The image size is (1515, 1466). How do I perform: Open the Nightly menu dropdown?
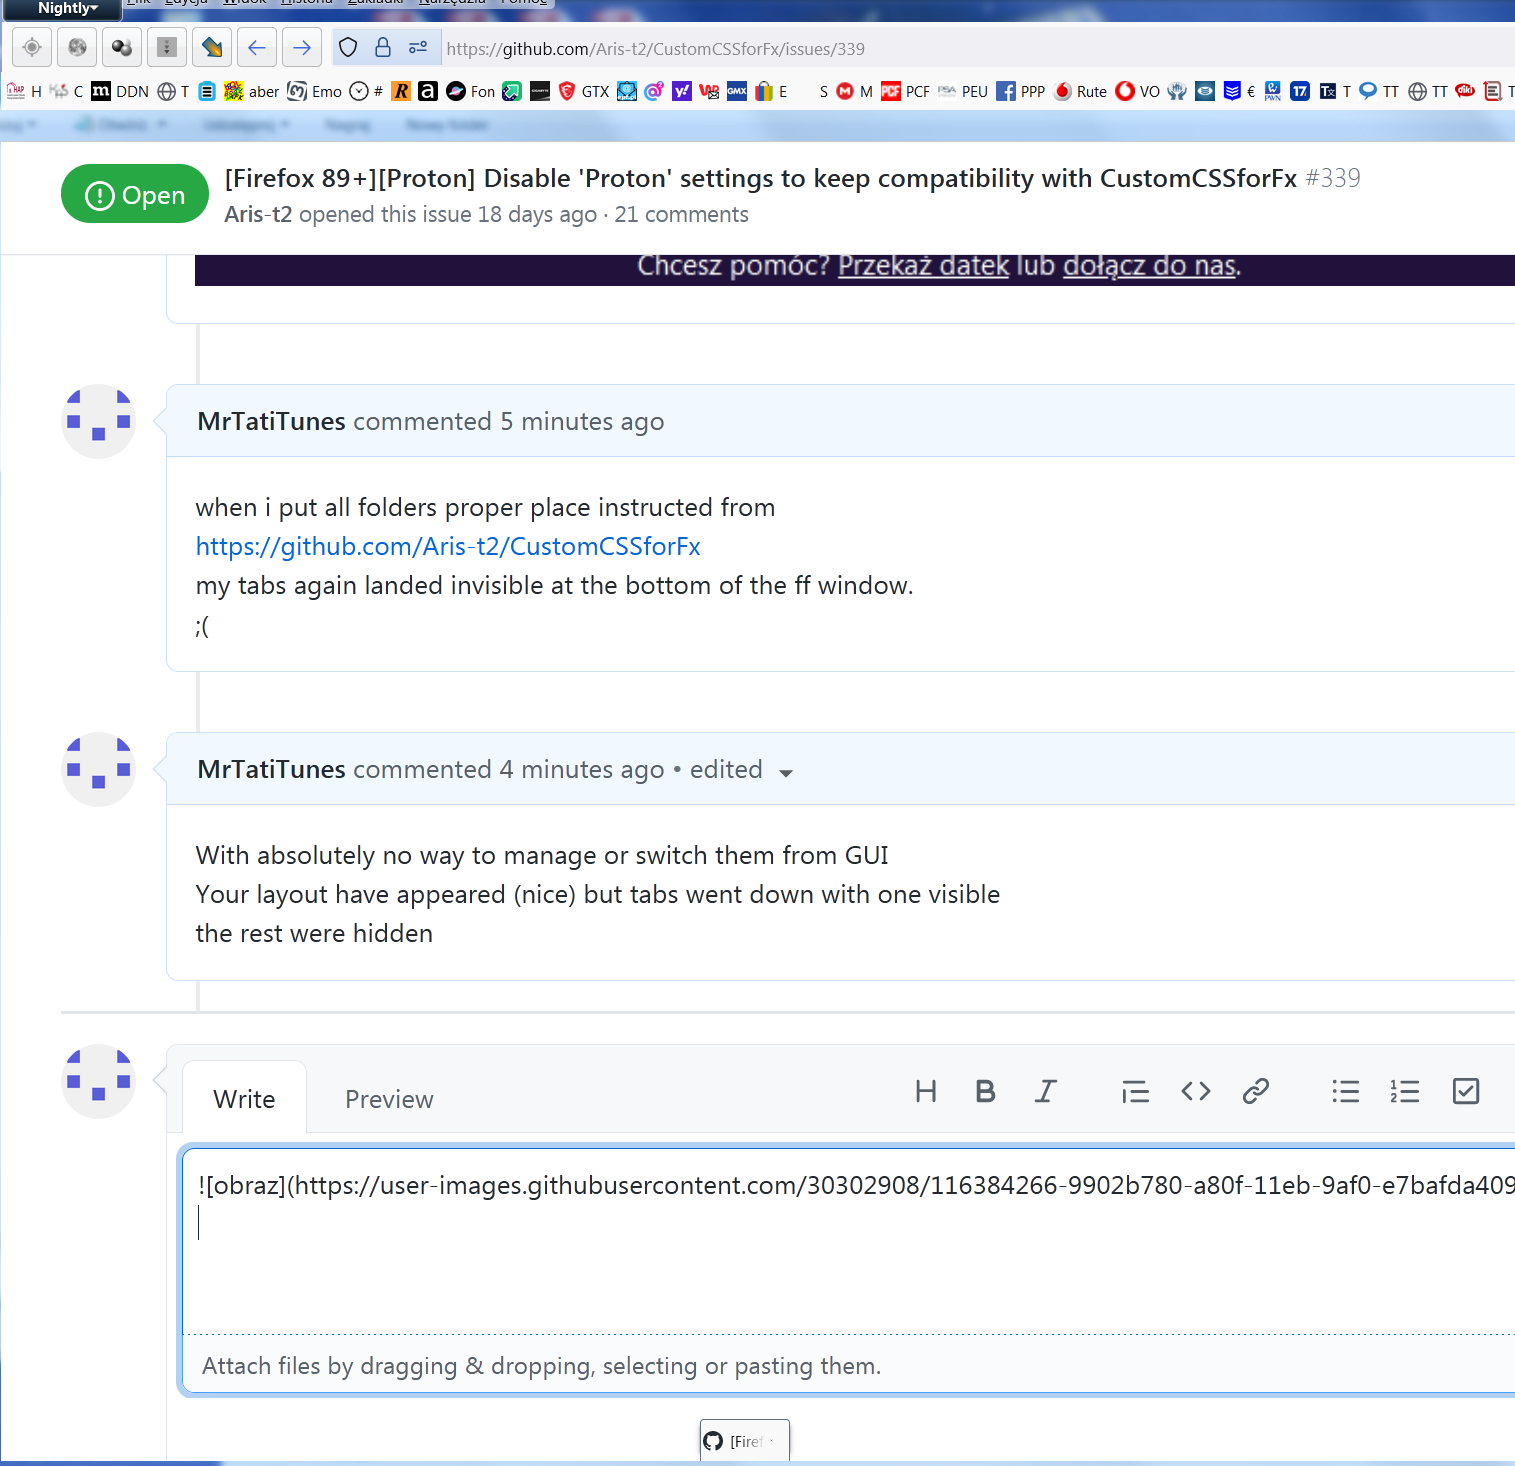62,9
